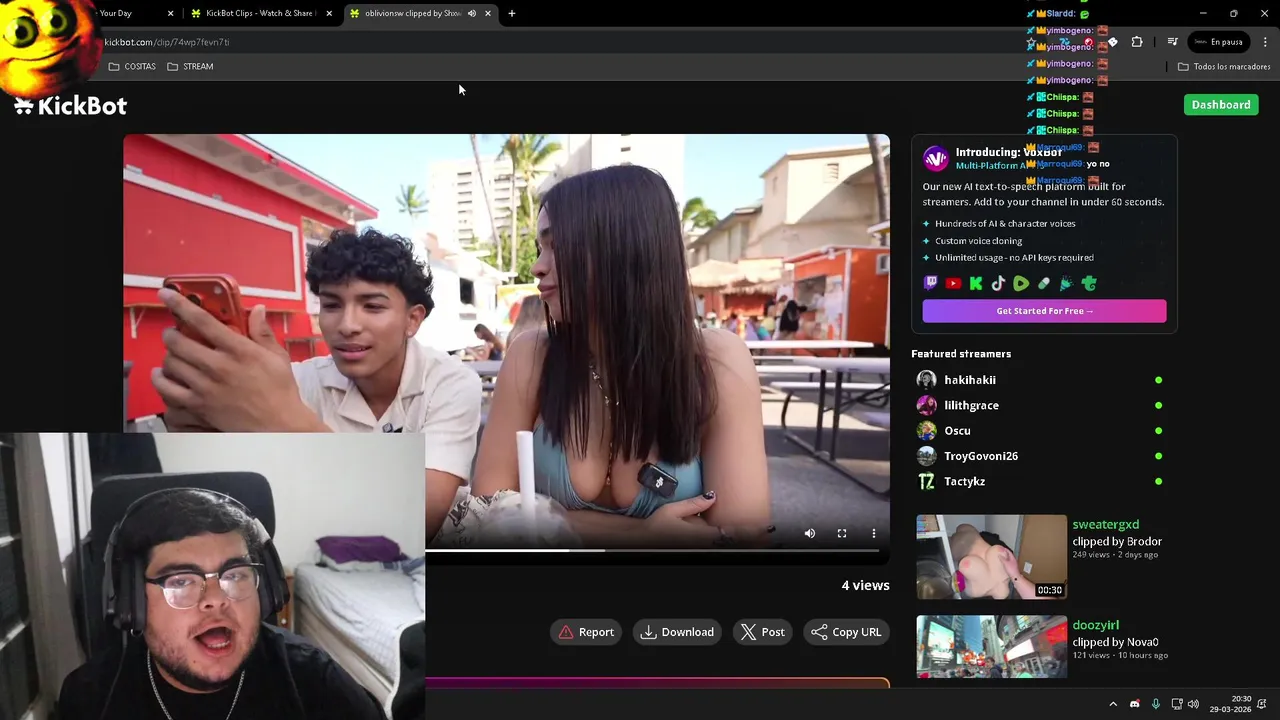Click Get Started For Free button
This screenshot has width=1280, height=720.
tap(1044, 311)
